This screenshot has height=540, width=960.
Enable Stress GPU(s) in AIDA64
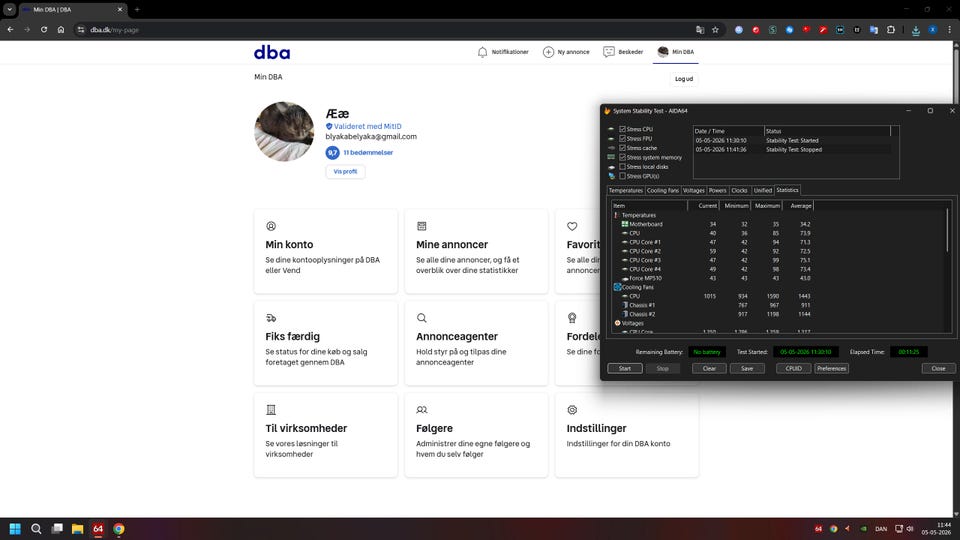point(622,176)
